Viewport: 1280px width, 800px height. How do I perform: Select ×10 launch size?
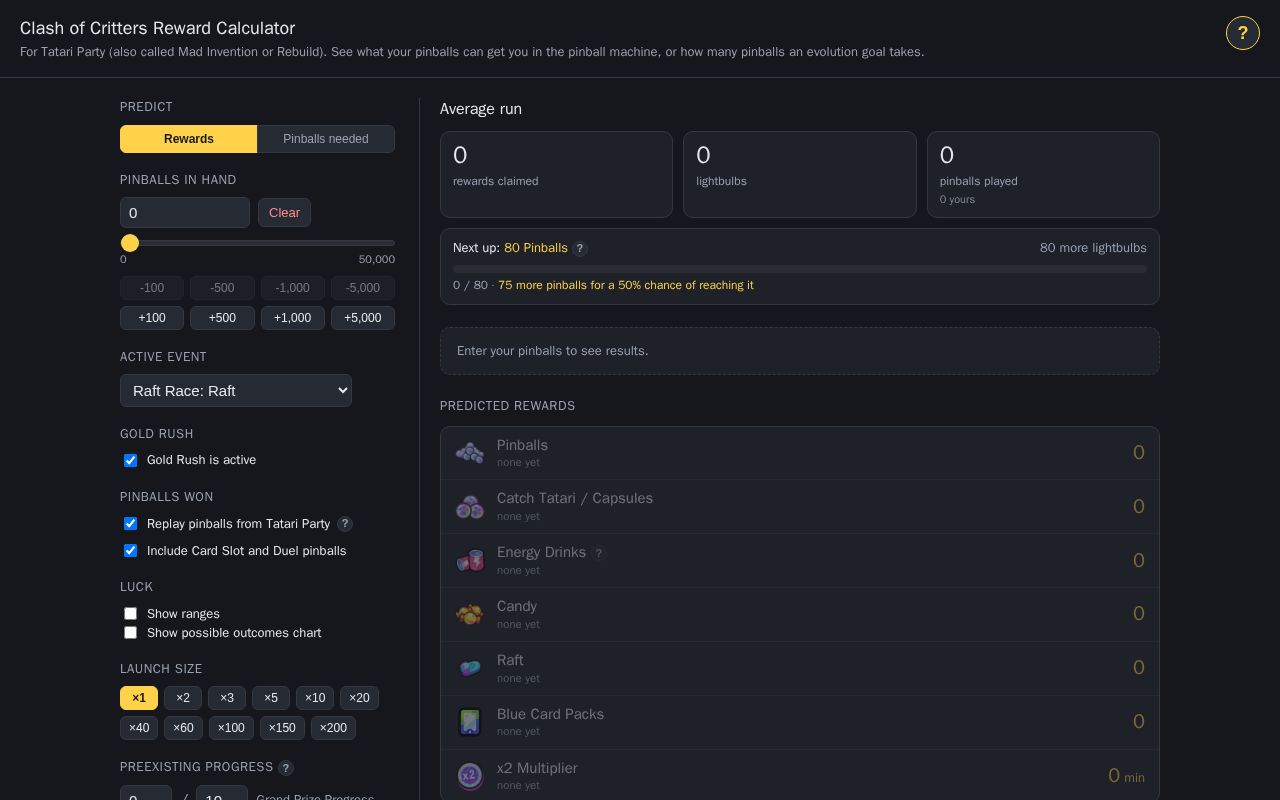click(315, 698)
